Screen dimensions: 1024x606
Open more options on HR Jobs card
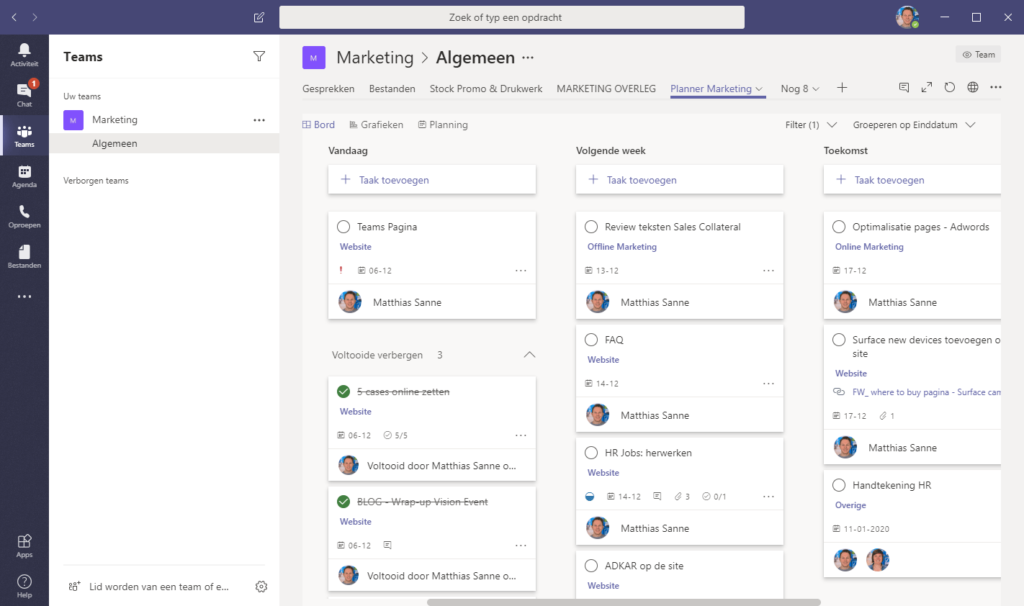point(769,496)
